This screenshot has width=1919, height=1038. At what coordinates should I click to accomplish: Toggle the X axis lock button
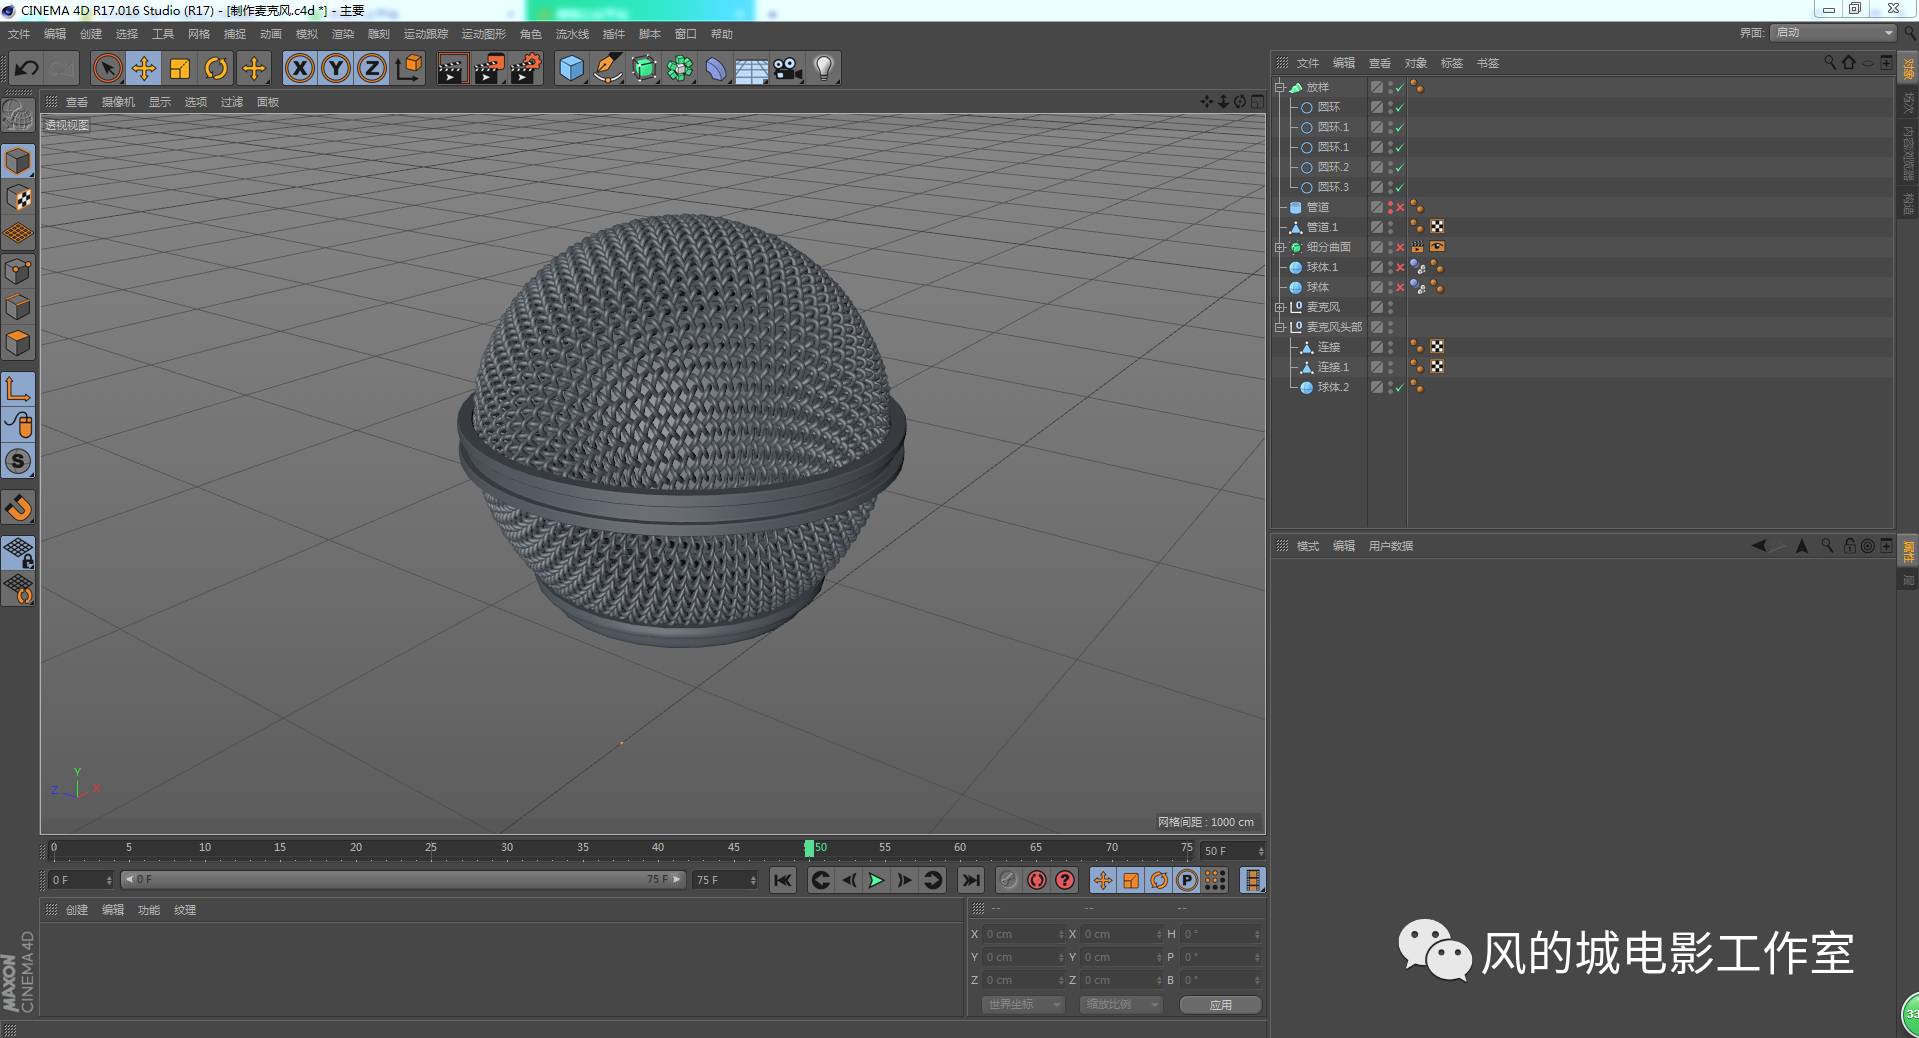299,68
